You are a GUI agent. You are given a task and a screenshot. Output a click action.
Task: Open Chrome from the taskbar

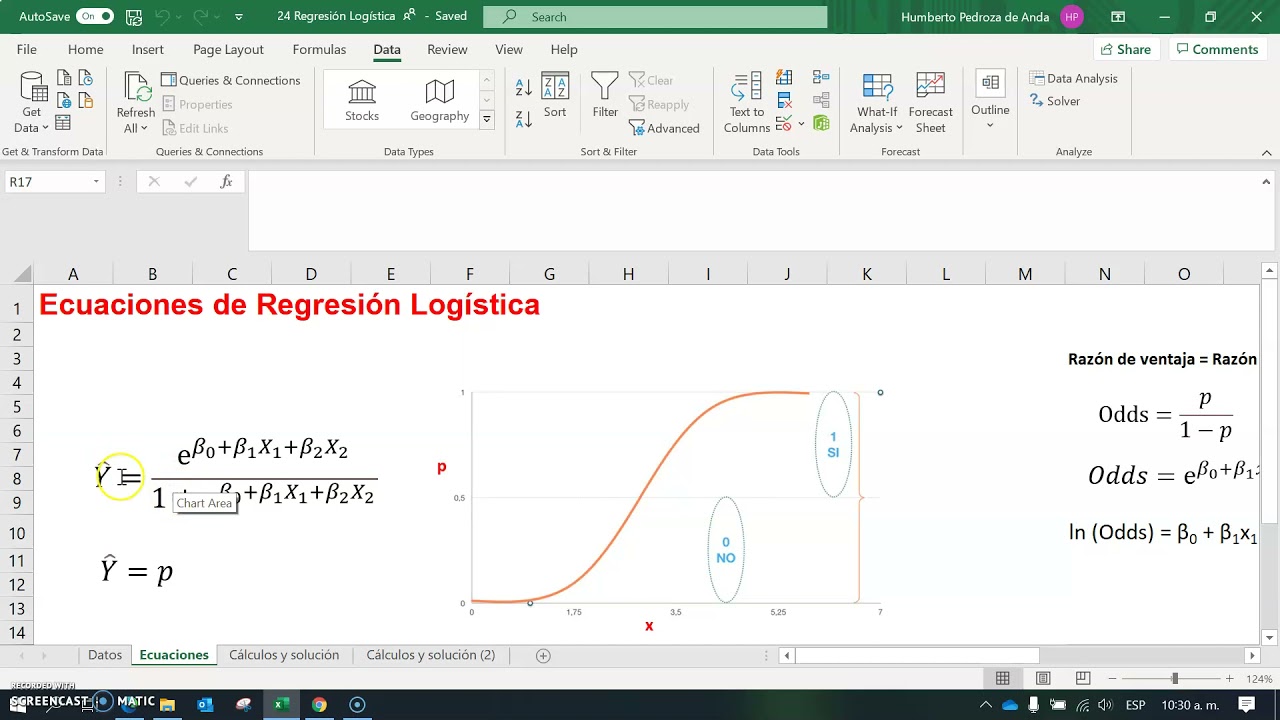tap(319, 705)
